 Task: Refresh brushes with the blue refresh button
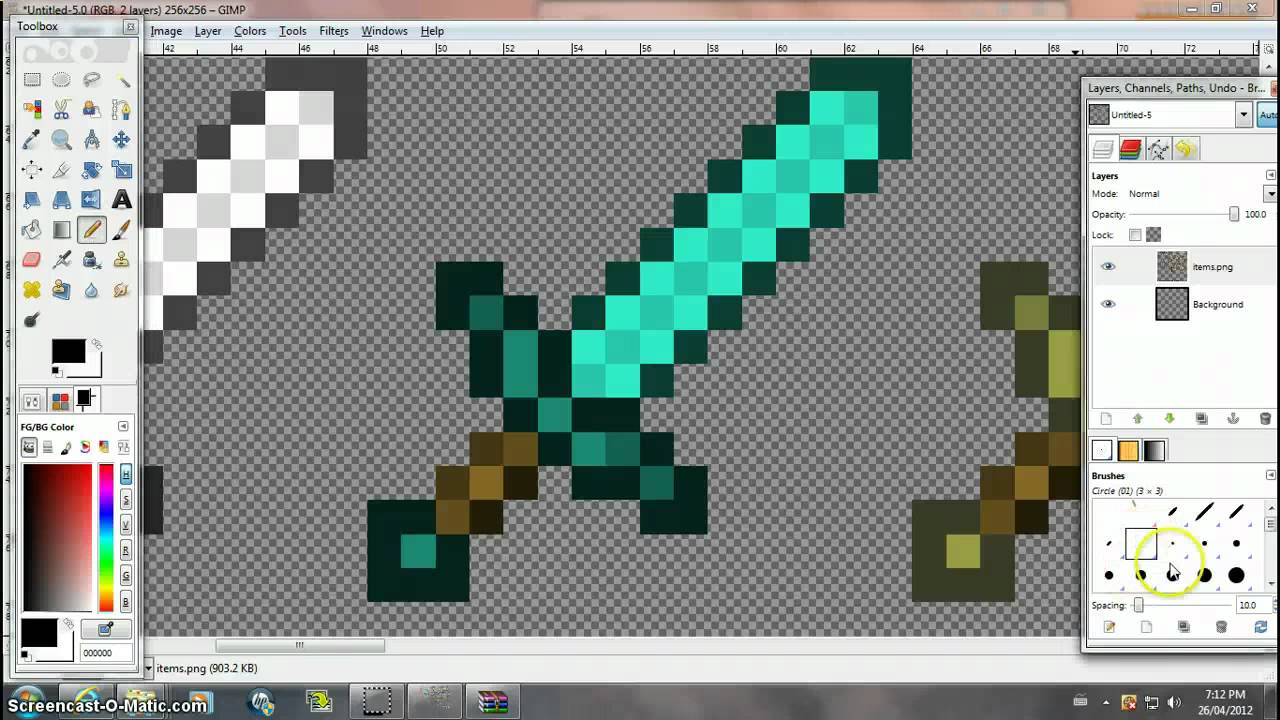pos(1260,627)
